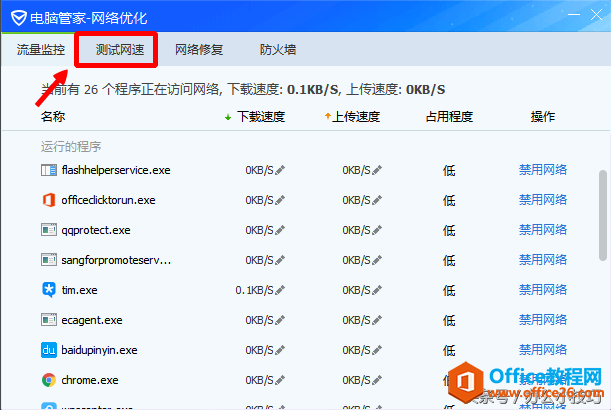This screenshot has width=611, height=410.
Task: Click tim.exe download speed 0.1KB/S
Action: (x=254, y=290)
